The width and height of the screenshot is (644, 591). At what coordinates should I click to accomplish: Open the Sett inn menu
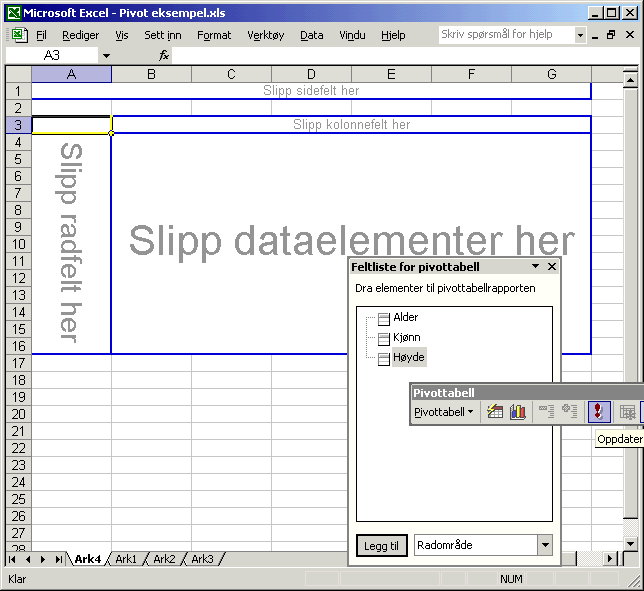pyautogui.click(x=162, y=35)
